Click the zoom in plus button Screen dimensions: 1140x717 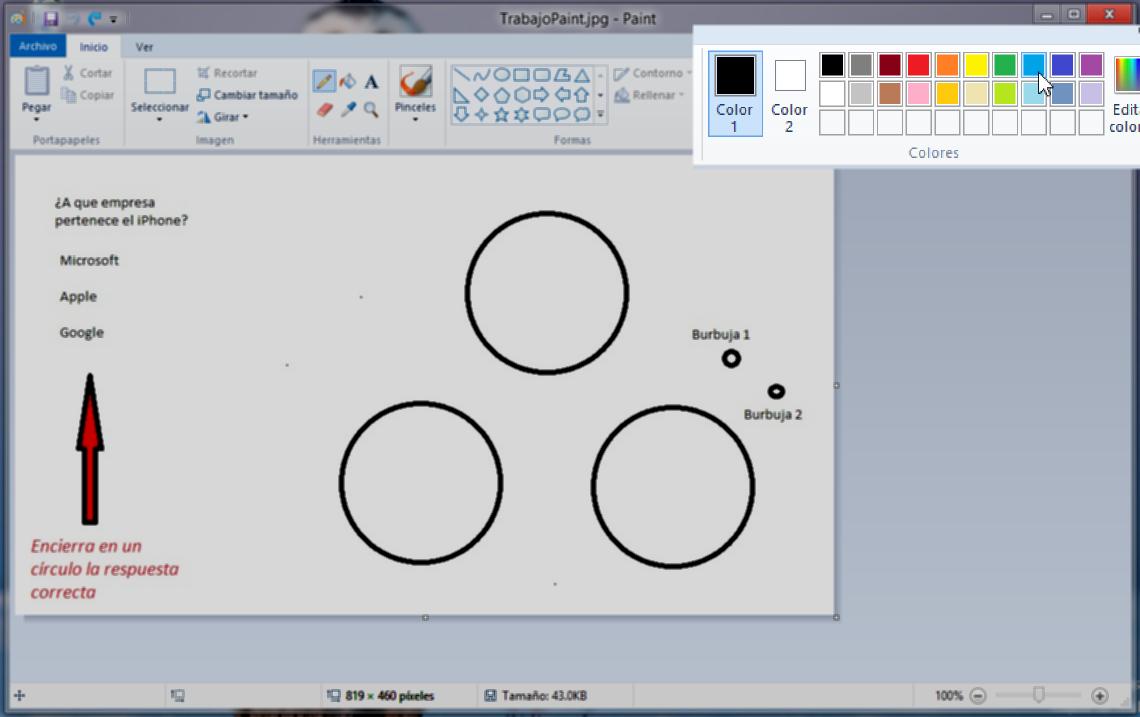point(1100,695)
